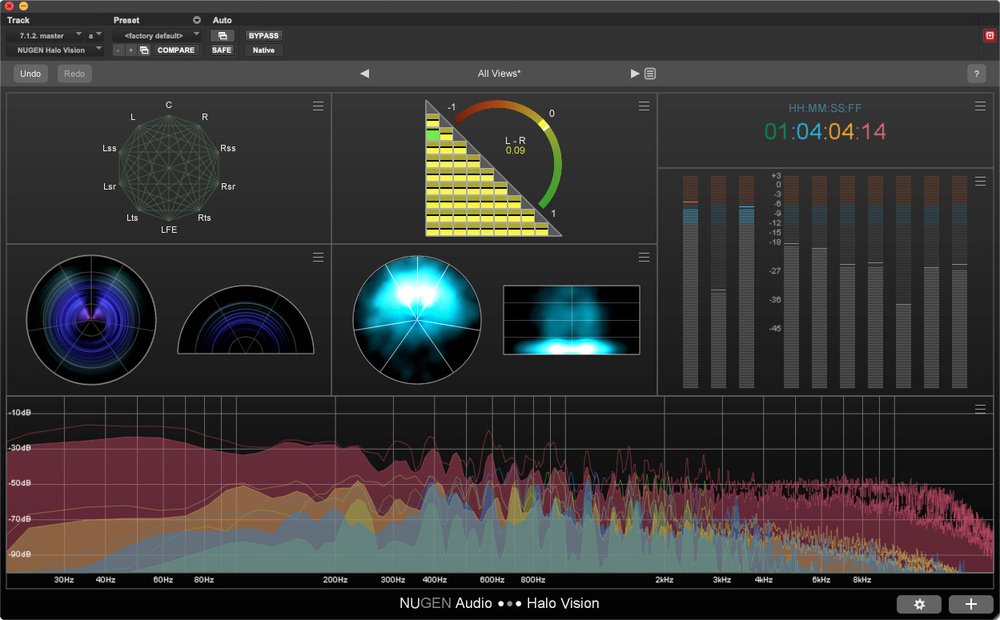Open the help question mark button

click(976, 74)
